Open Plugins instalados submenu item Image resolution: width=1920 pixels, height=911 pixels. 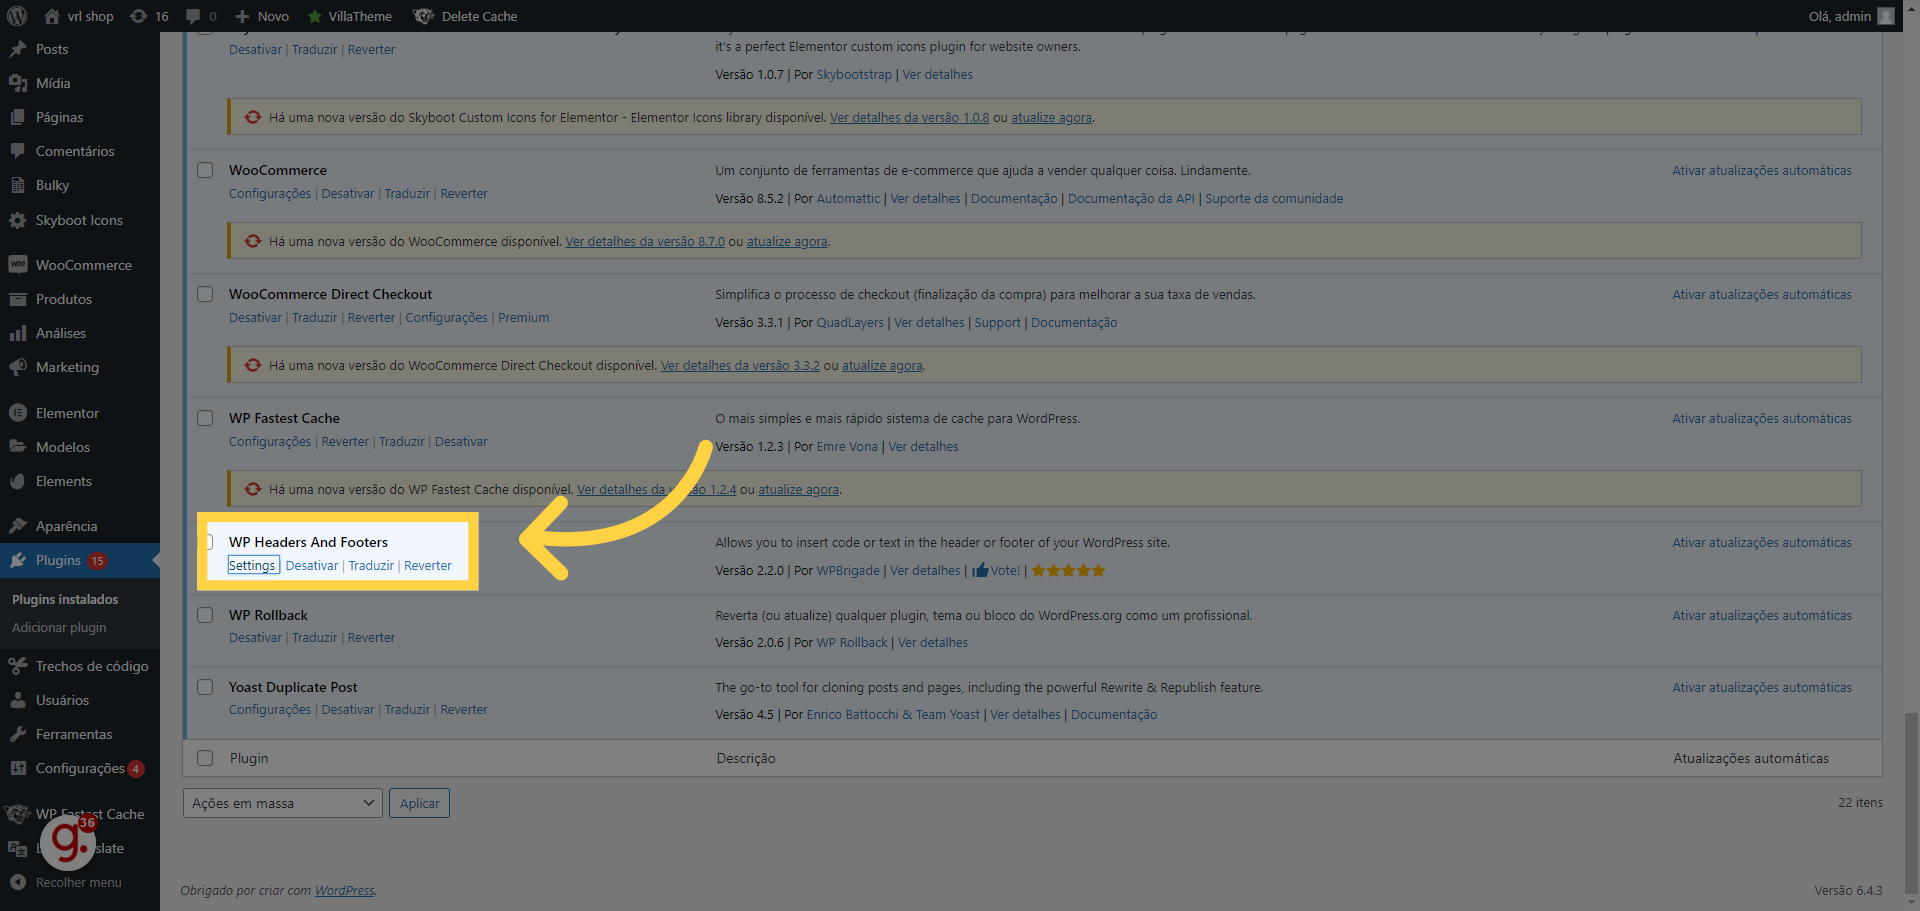(65, 599)
